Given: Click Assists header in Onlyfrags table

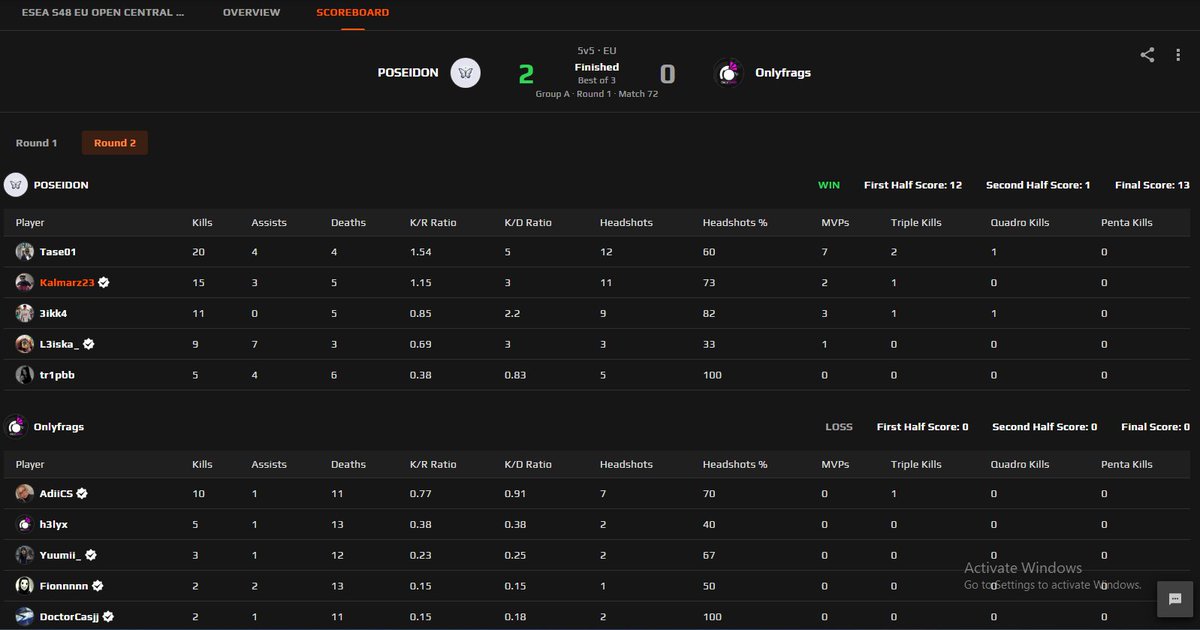Looking at the screenshot, I should (x=269, y=464).
